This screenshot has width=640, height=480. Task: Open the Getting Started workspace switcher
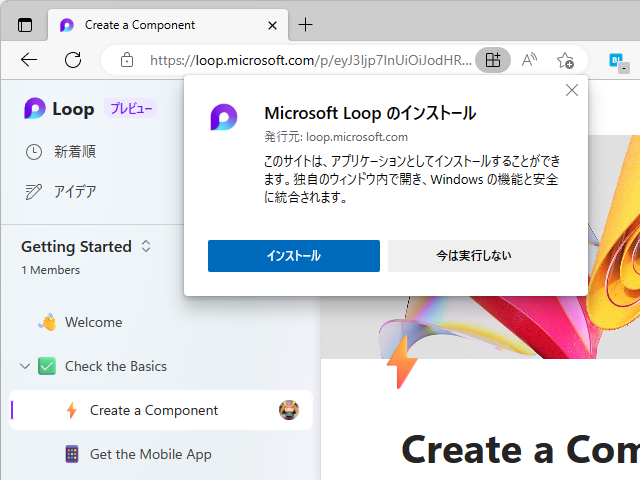click(146, 246)
